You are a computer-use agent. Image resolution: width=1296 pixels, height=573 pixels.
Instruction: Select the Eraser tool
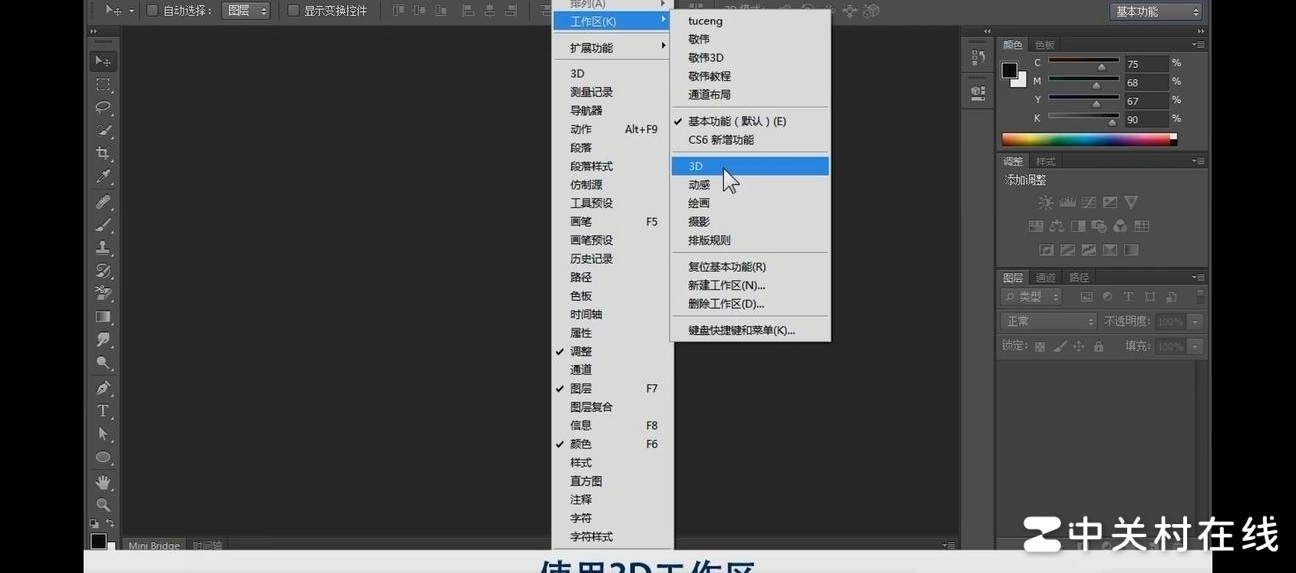coord(103,294)
